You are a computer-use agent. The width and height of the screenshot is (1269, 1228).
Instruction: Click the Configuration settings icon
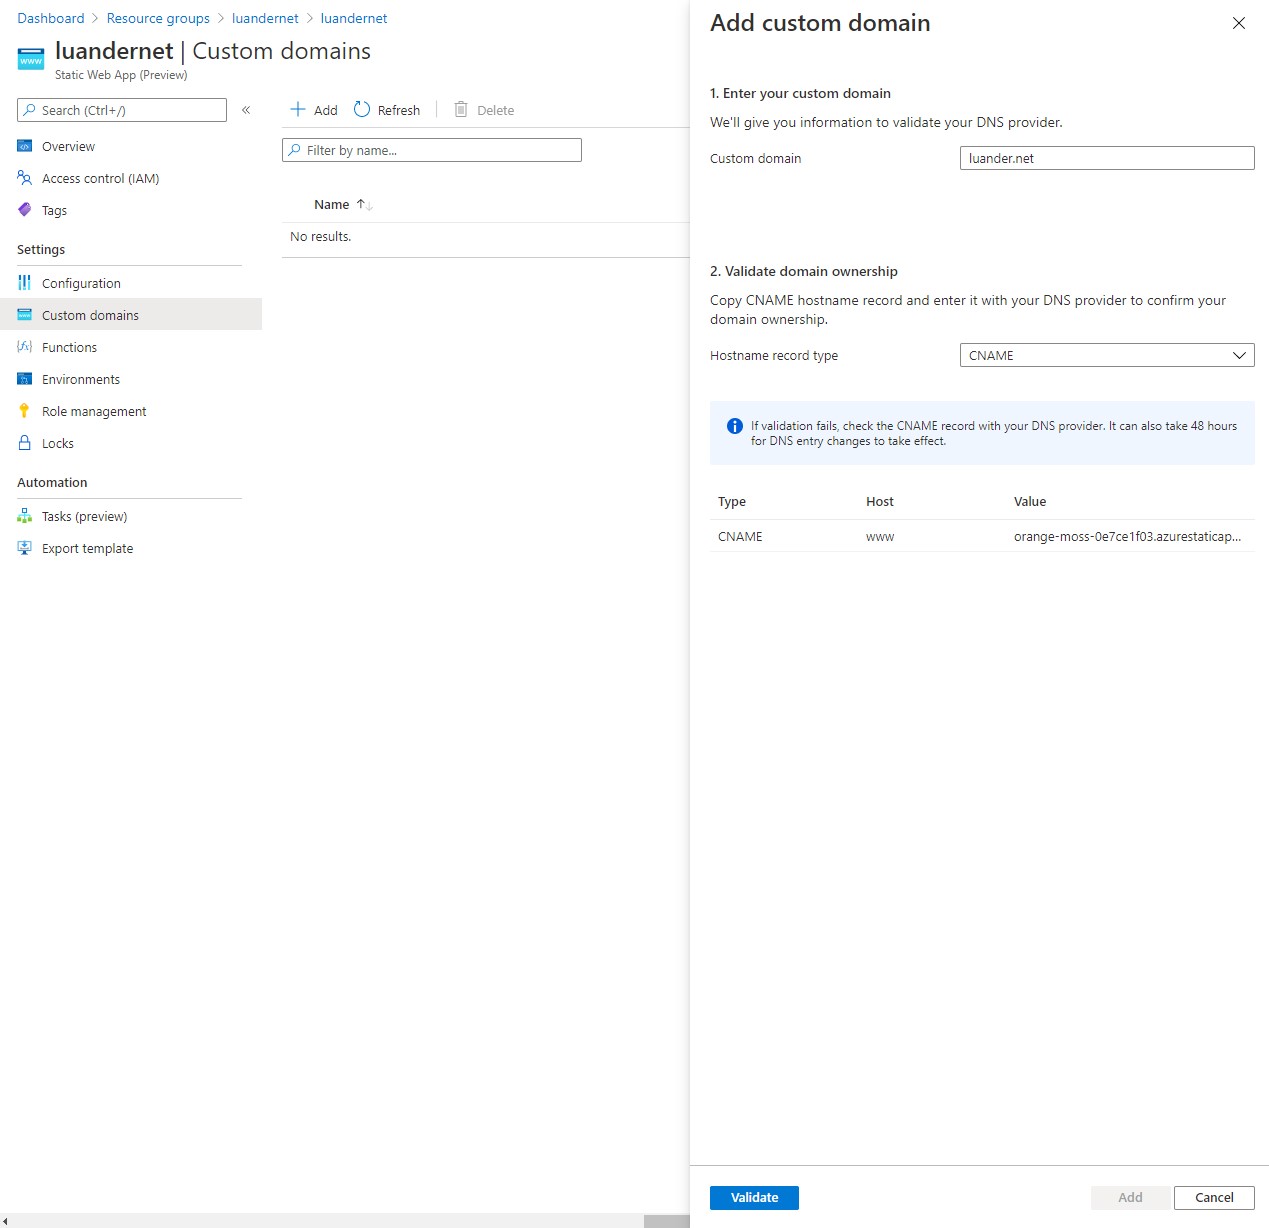click(x=25, y=283)
